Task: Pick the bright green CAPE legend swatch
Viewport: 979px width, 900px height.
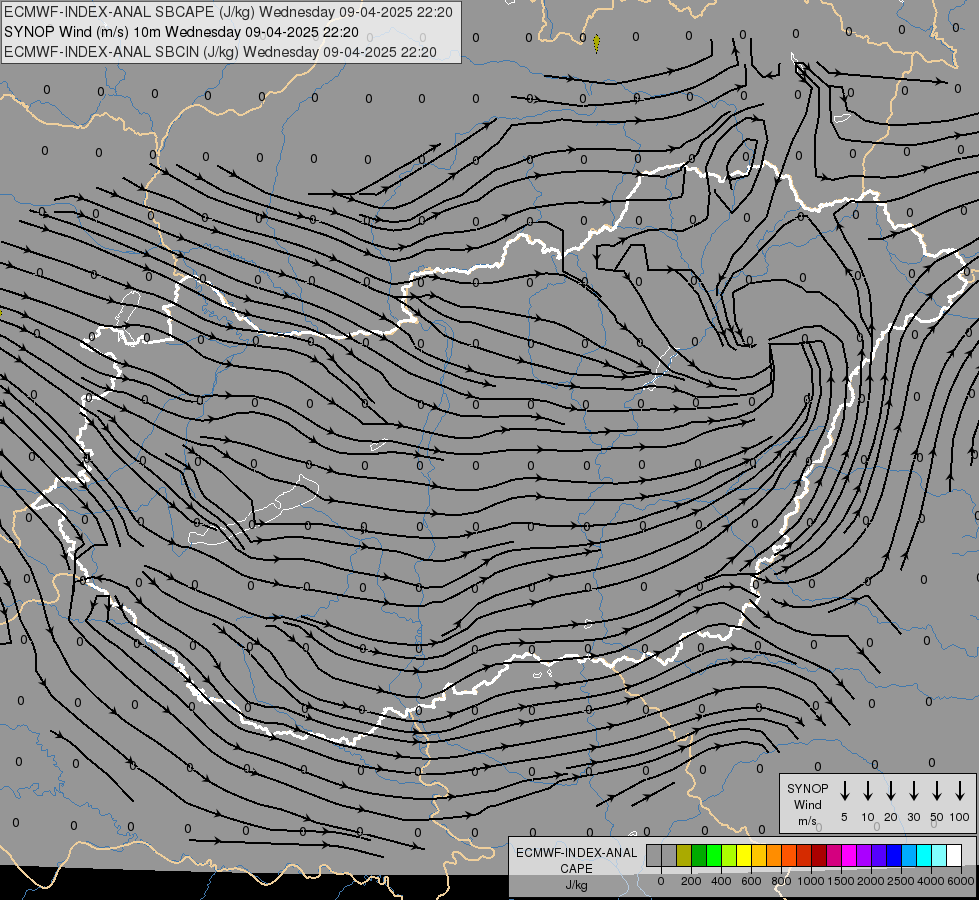Action: click(x=714, y=855)
